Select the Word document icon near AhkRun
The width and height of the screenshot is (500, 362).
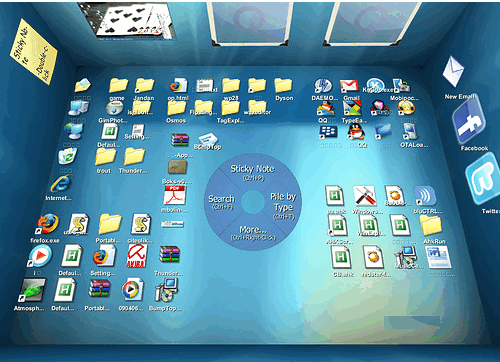(438, 257)
